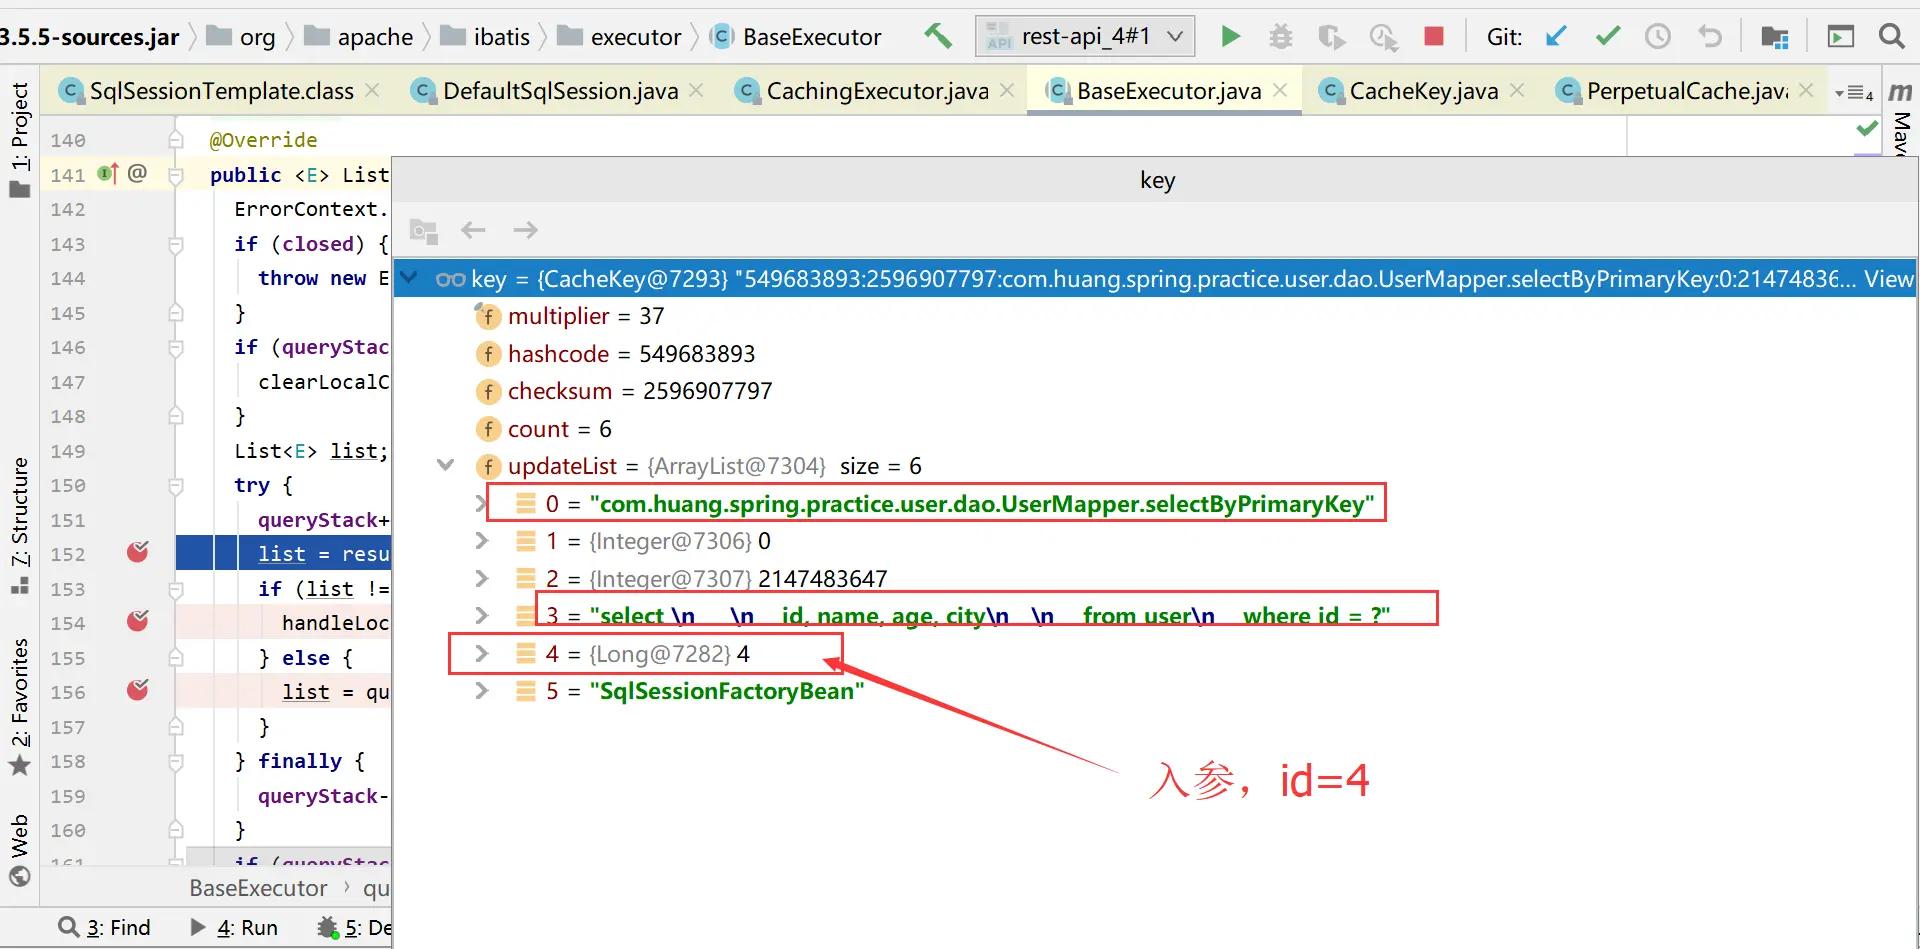Image resolution: width=1920 pixels, height=949 pixels.
Task: Switch to CachingExecutor.java tab
Action: point(877,91)
